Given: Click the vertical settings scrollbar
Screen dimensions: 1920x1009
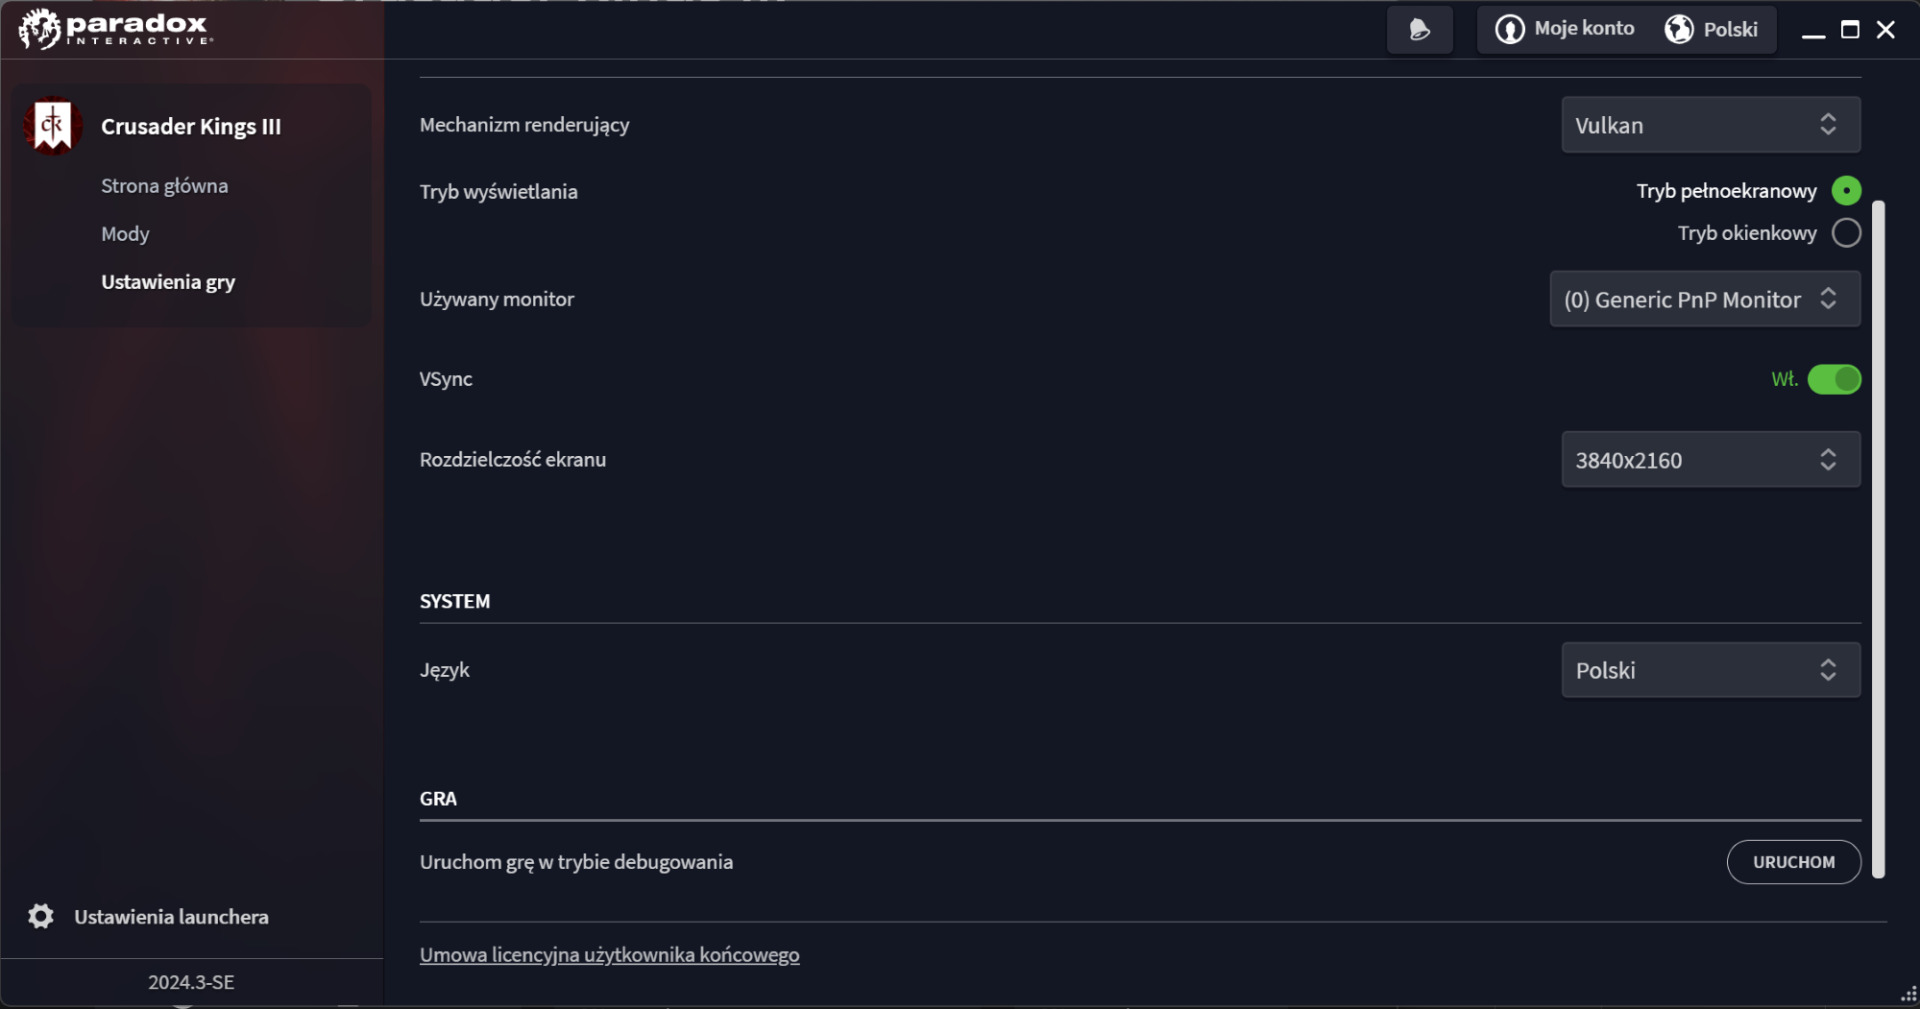Looking at the screenshot, I should (x=1878, y=540).
